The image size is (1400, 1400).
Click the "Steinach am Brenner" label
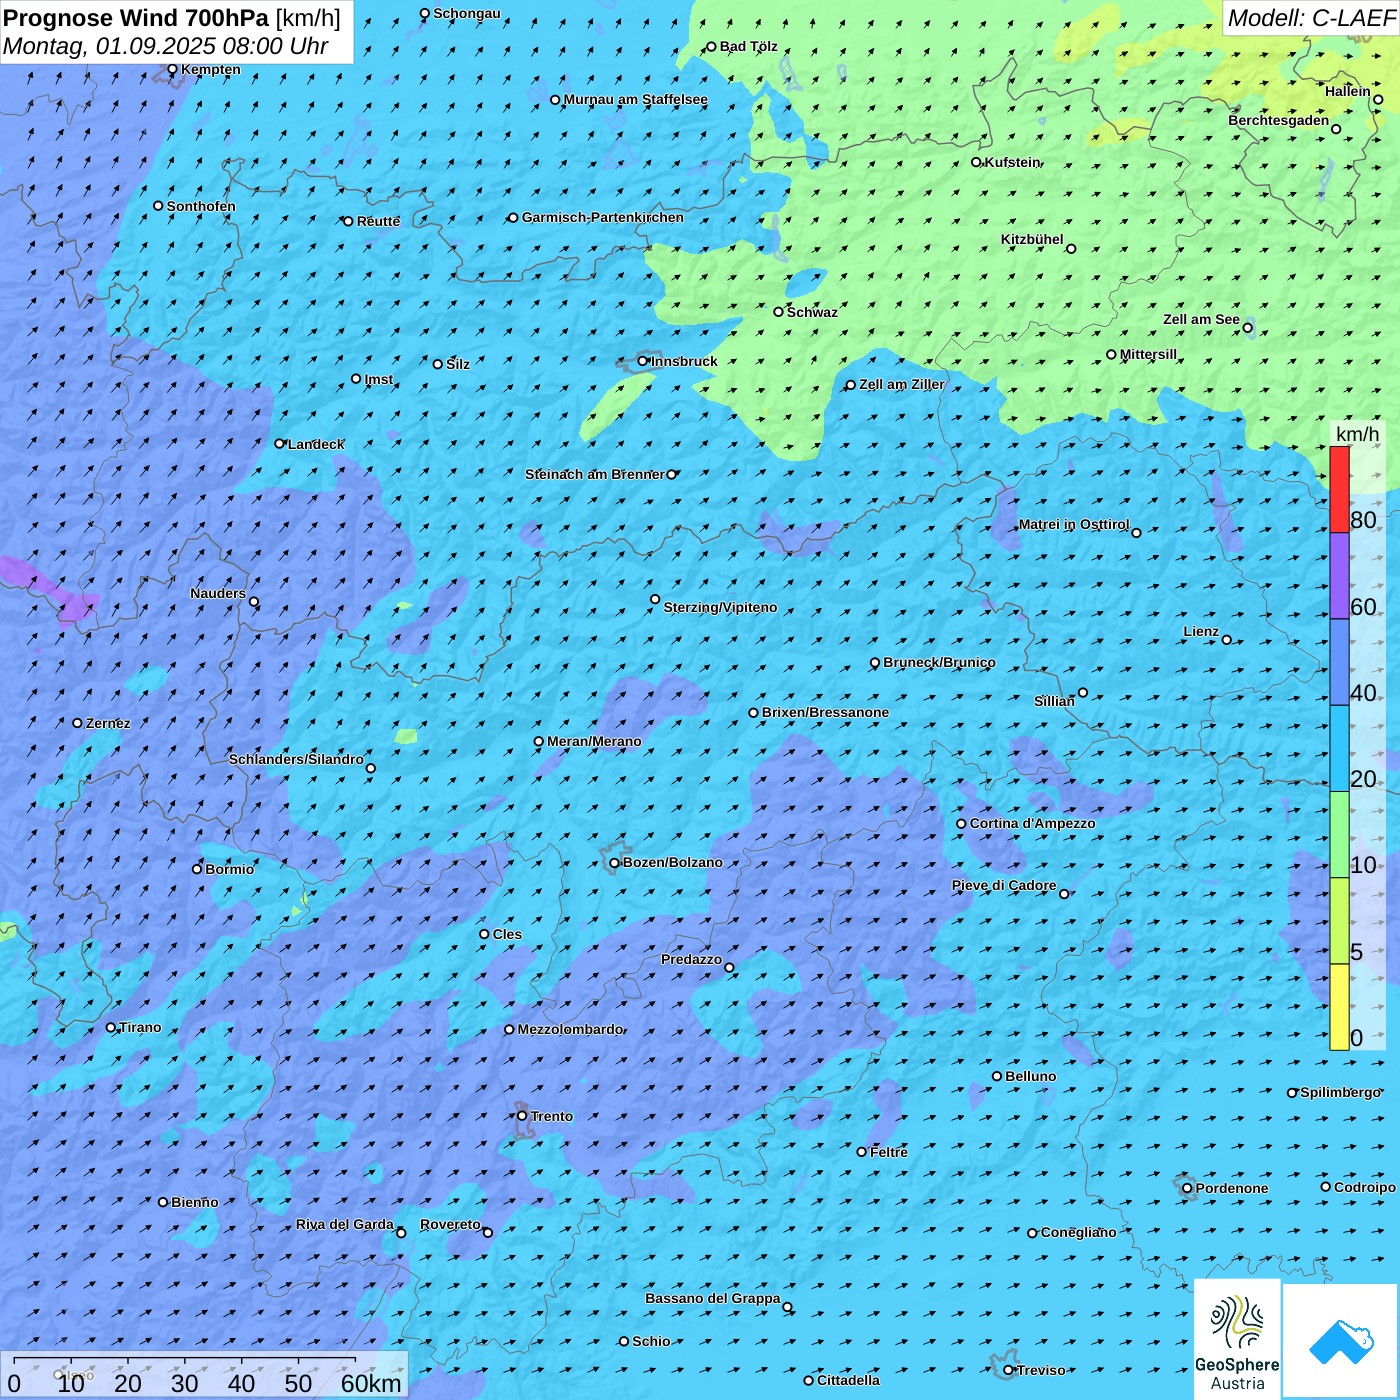tap(595, 474)
